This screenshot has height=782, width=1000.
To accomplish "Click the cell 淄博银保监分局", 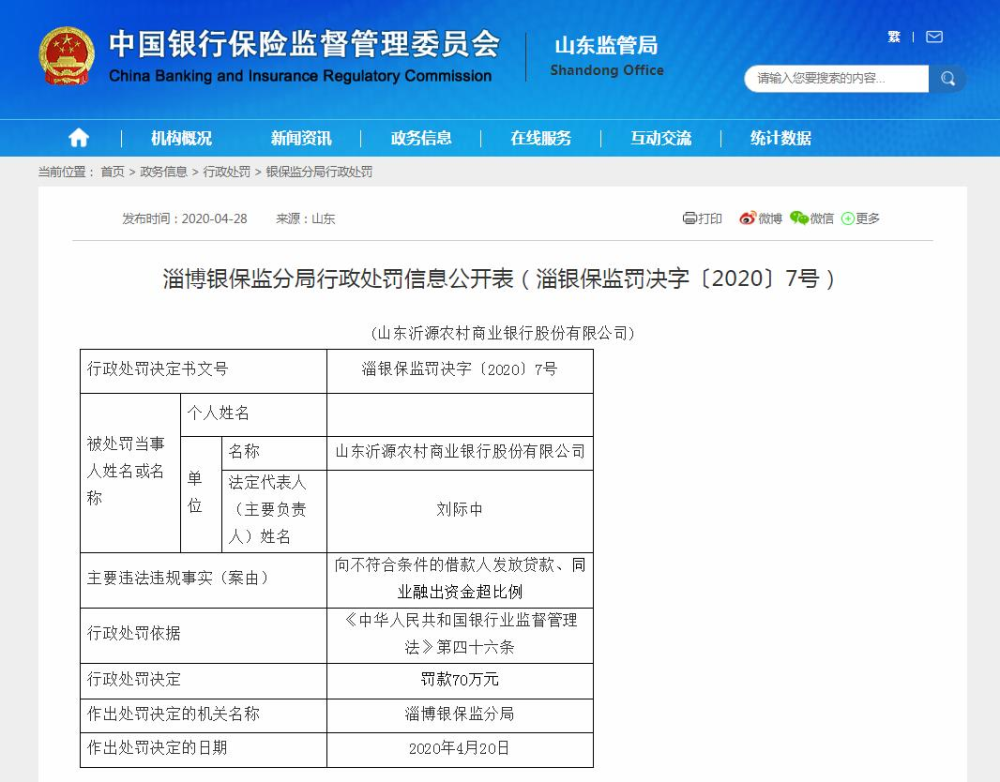I will 460,714.
